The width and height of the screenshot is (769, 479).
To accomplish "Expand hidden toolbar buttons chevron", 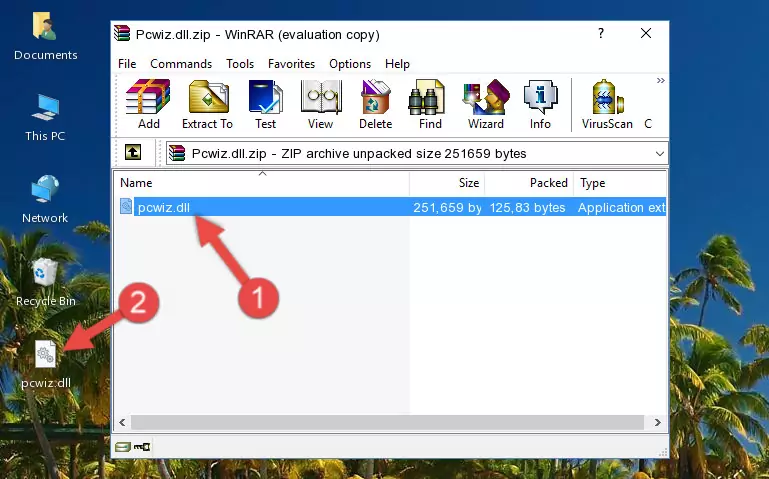I will [661, 80].
